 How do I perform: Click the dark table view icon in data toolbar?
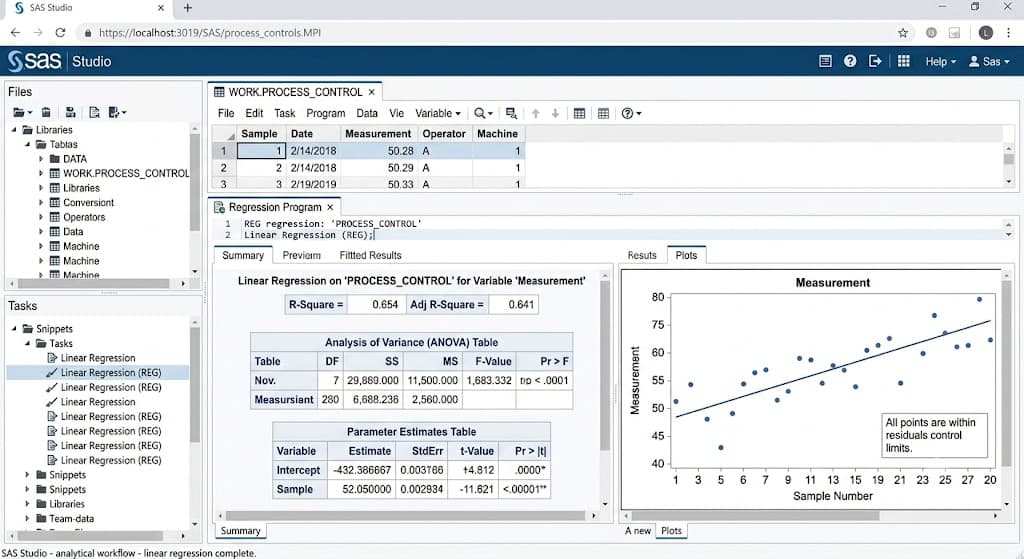[579, 113]
